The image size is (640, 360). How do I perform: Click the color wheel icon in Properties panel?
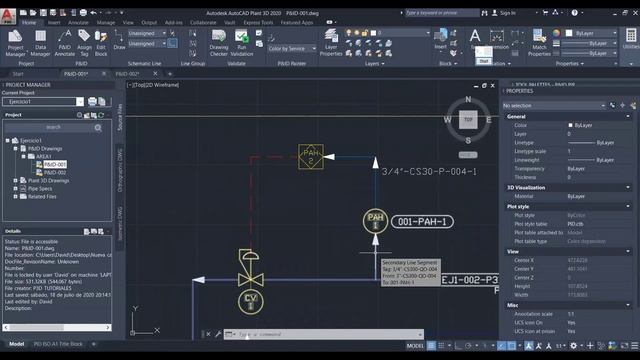click(x=557, y=33)
